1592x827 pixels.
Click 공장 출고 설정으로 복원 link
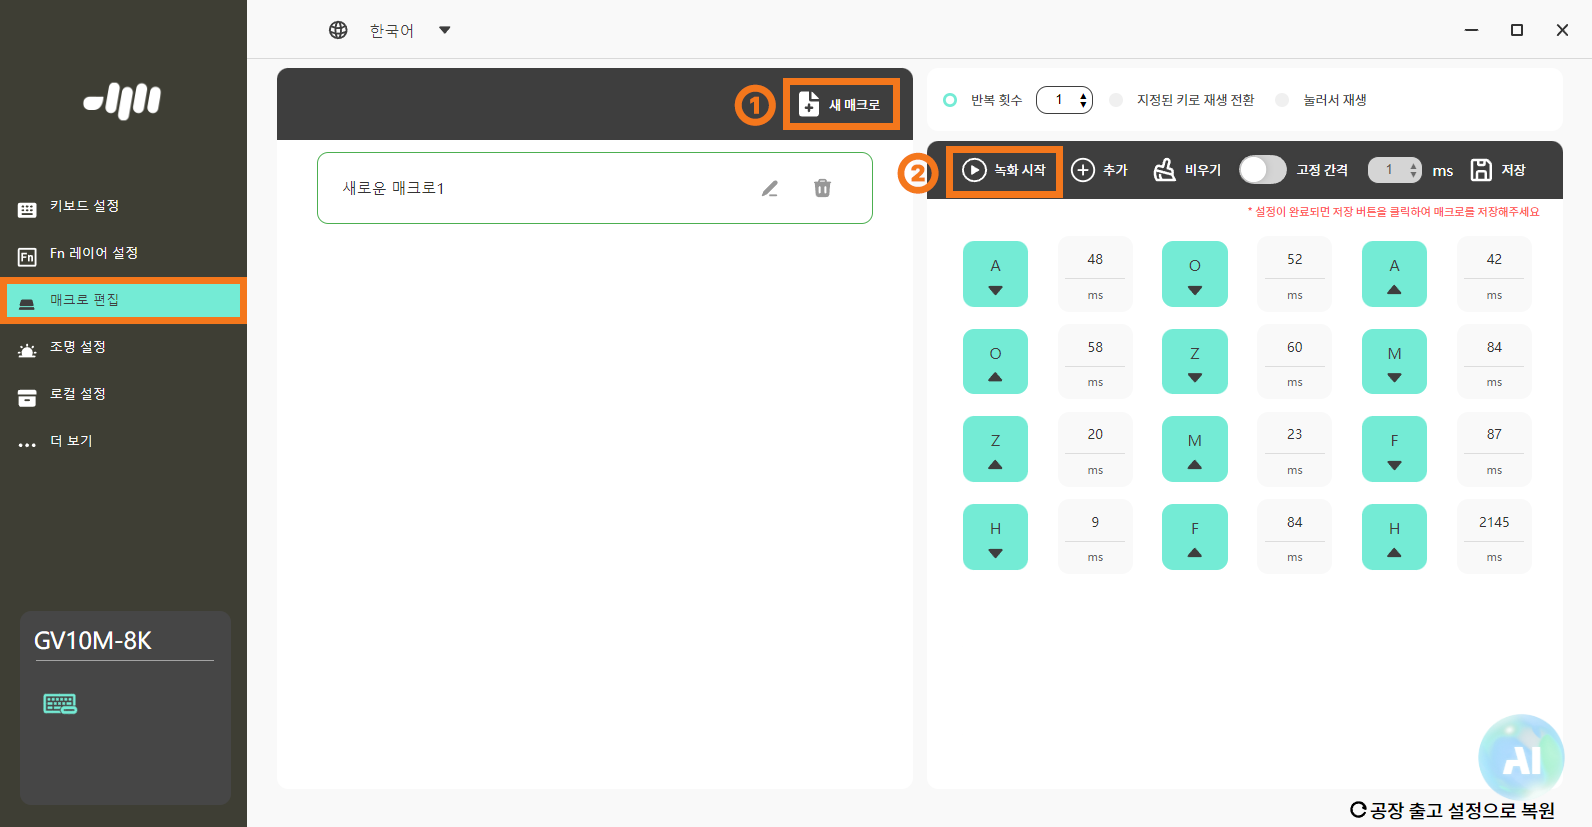(x=1453, y=810)
